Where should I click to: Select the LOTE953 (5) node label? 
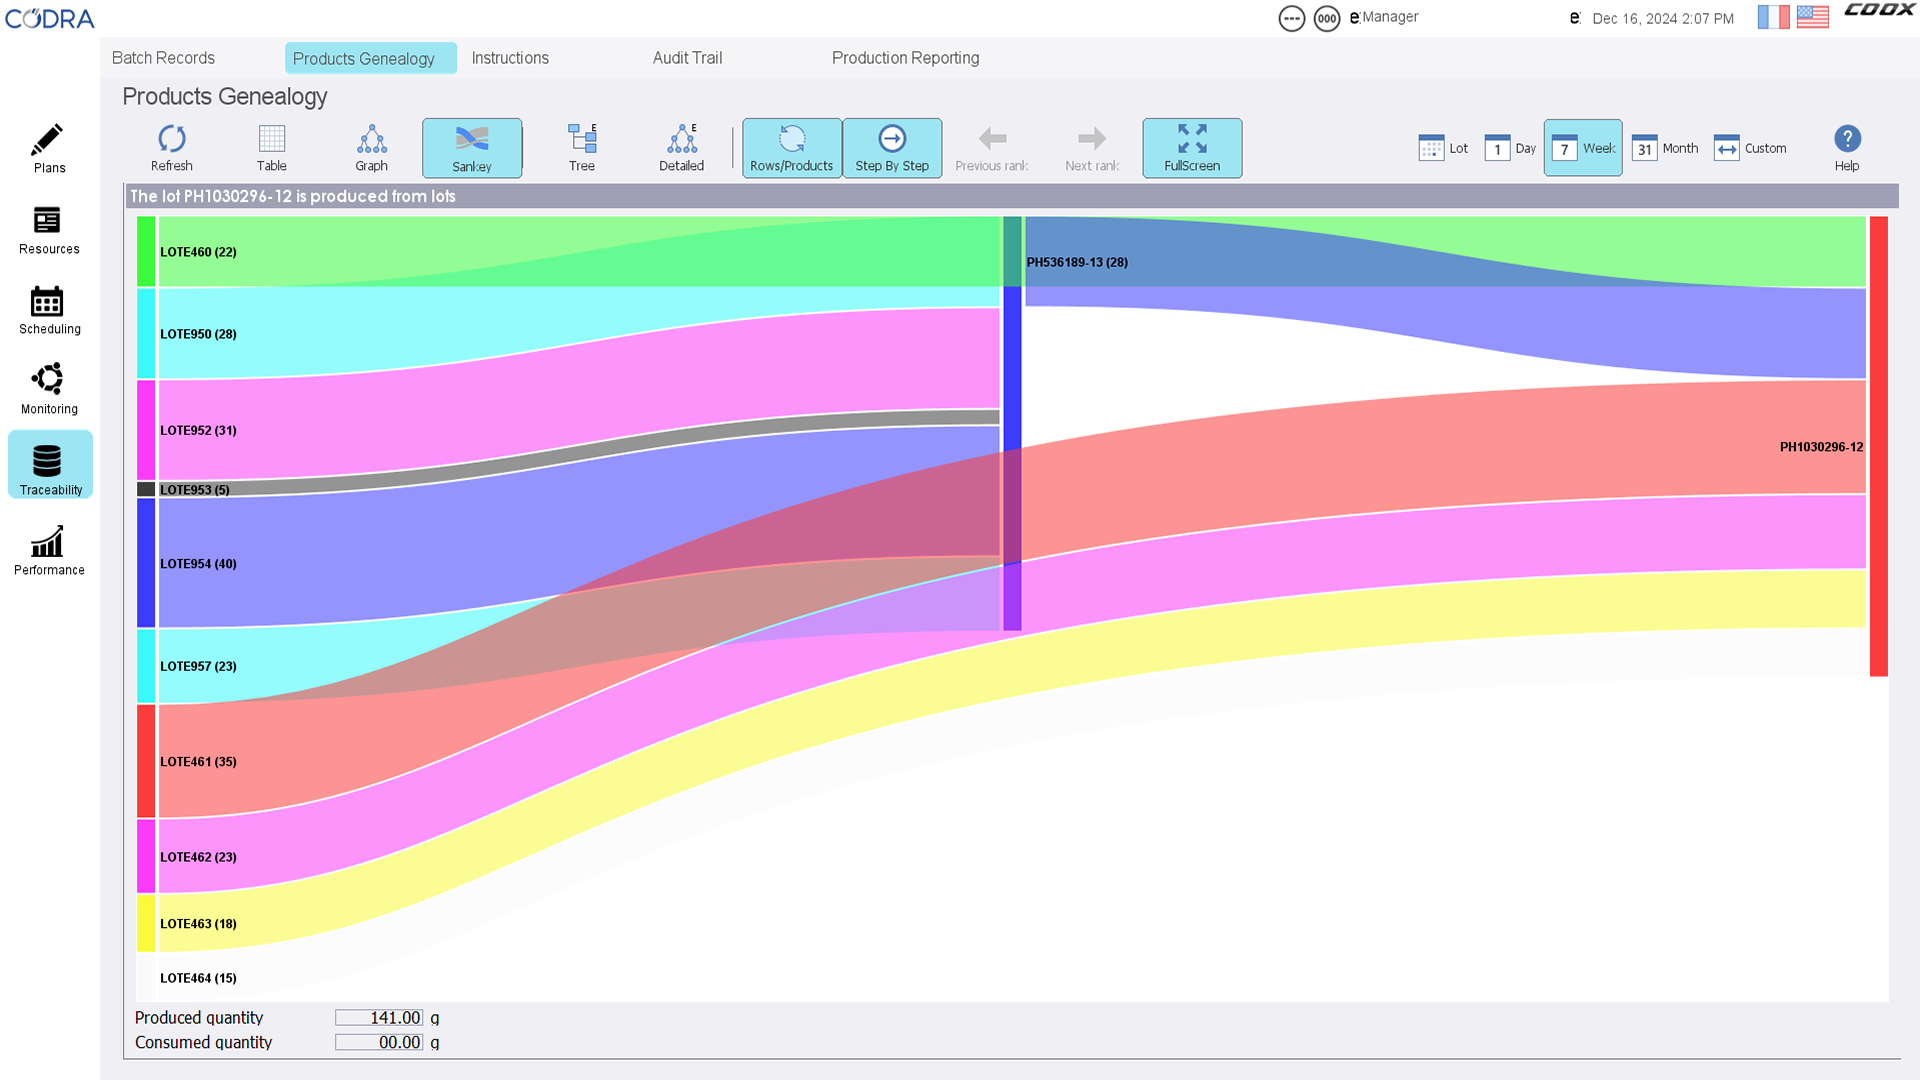pos(195,490)
